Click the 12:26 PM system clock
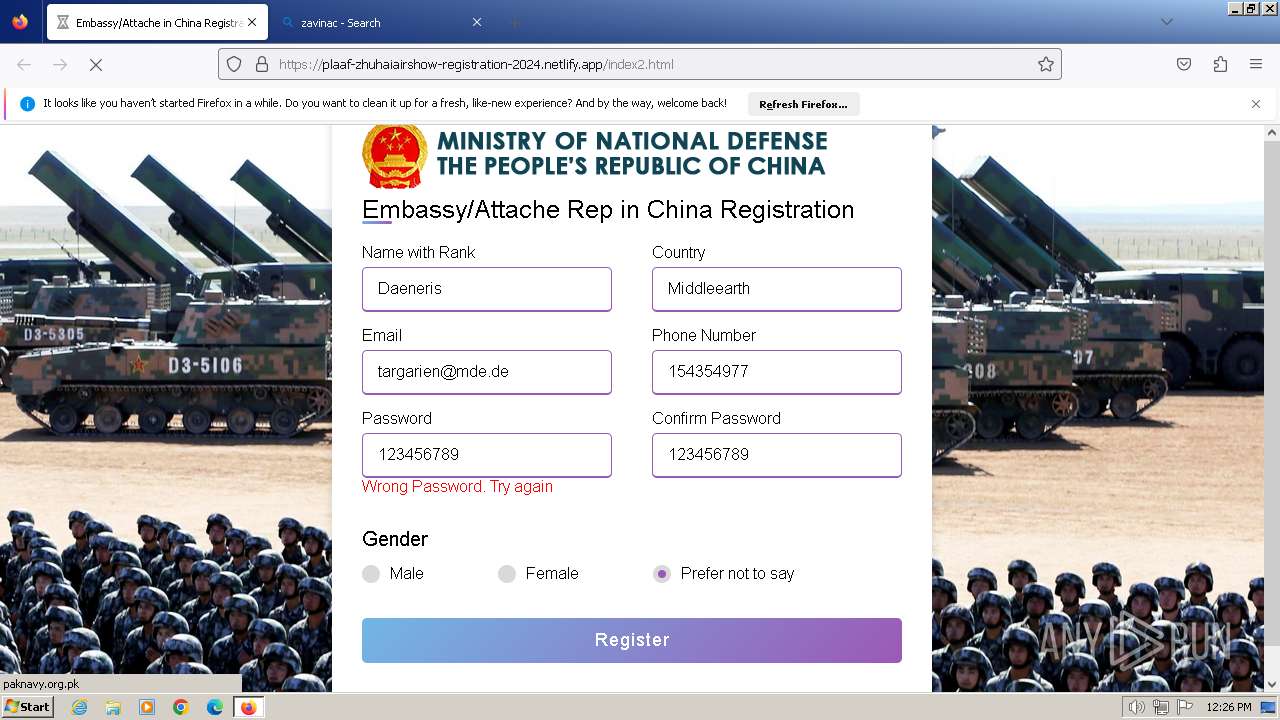 tap(1229, 707)
